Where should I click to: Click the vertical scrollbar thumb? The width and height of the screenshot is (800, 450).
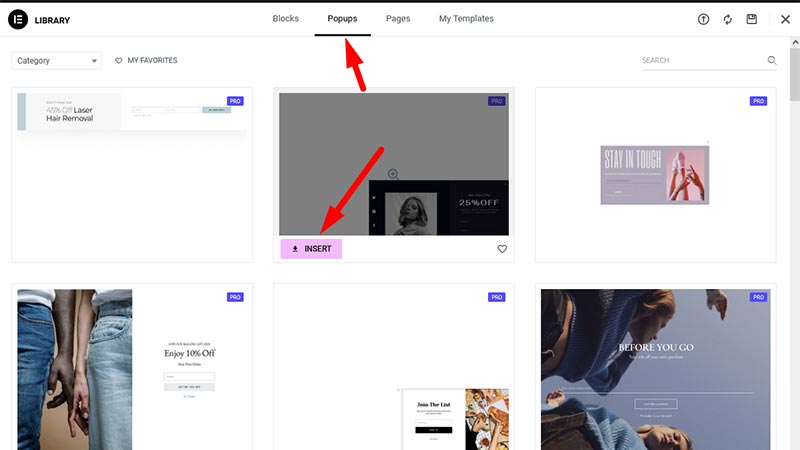[x=795, y=75]
